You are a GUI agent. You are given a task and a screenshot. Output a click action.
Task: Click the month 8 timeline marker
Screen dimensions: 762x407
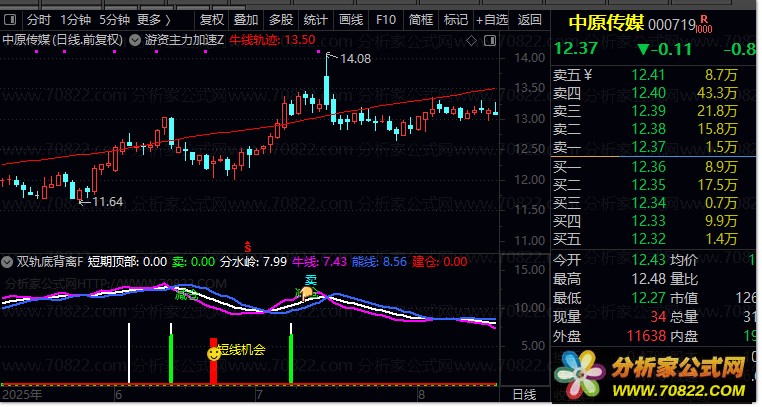click(421, 395)
